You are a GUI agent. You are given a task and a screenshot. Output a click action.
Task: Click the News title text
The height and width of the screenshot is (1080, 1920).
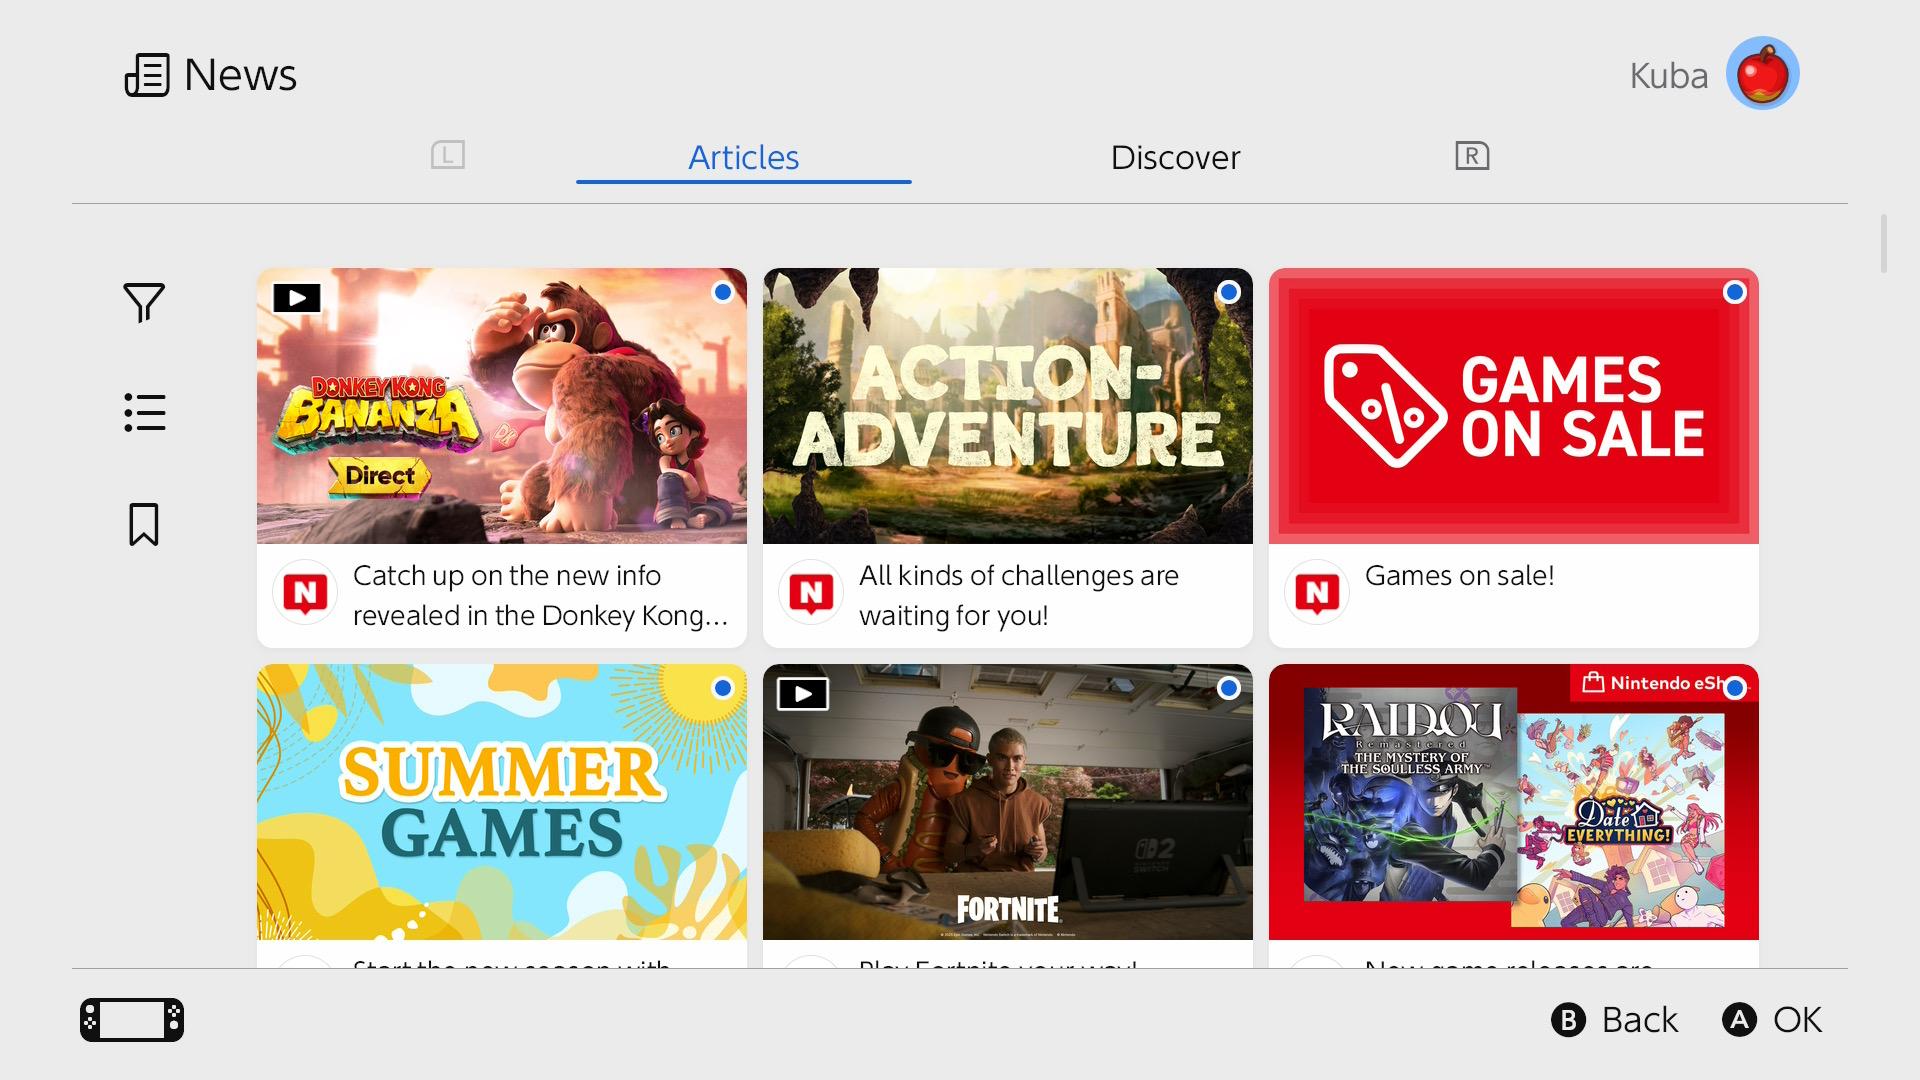click(240, 75)
